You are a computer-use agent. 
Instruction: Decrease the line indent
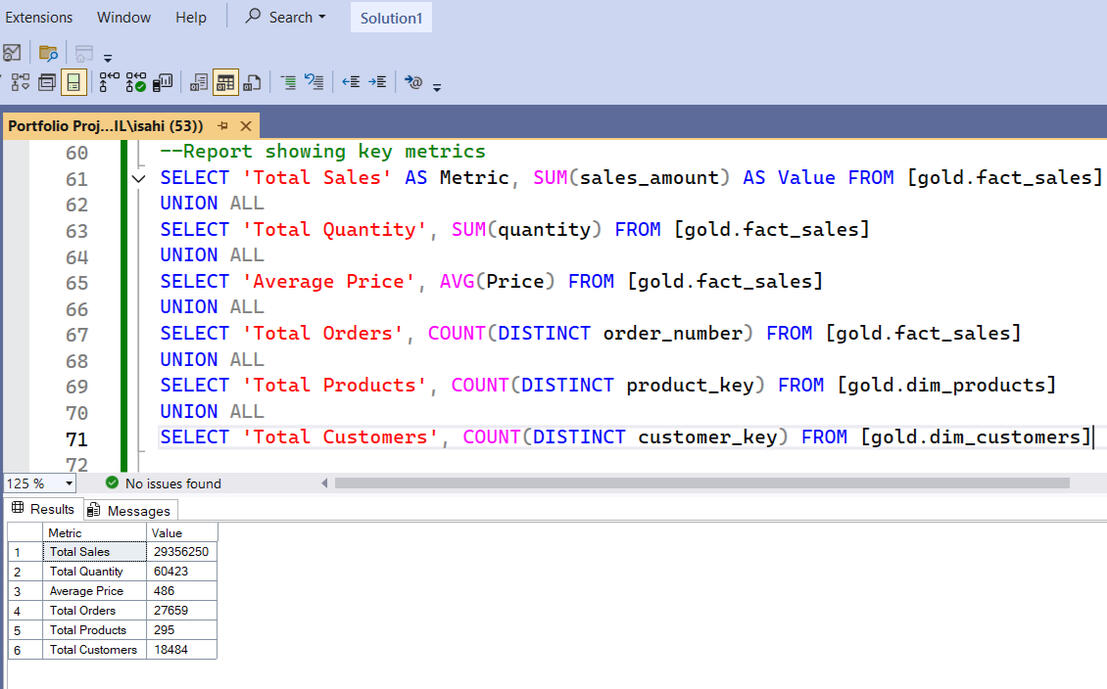pyautogui.click(x=351, y=83)
